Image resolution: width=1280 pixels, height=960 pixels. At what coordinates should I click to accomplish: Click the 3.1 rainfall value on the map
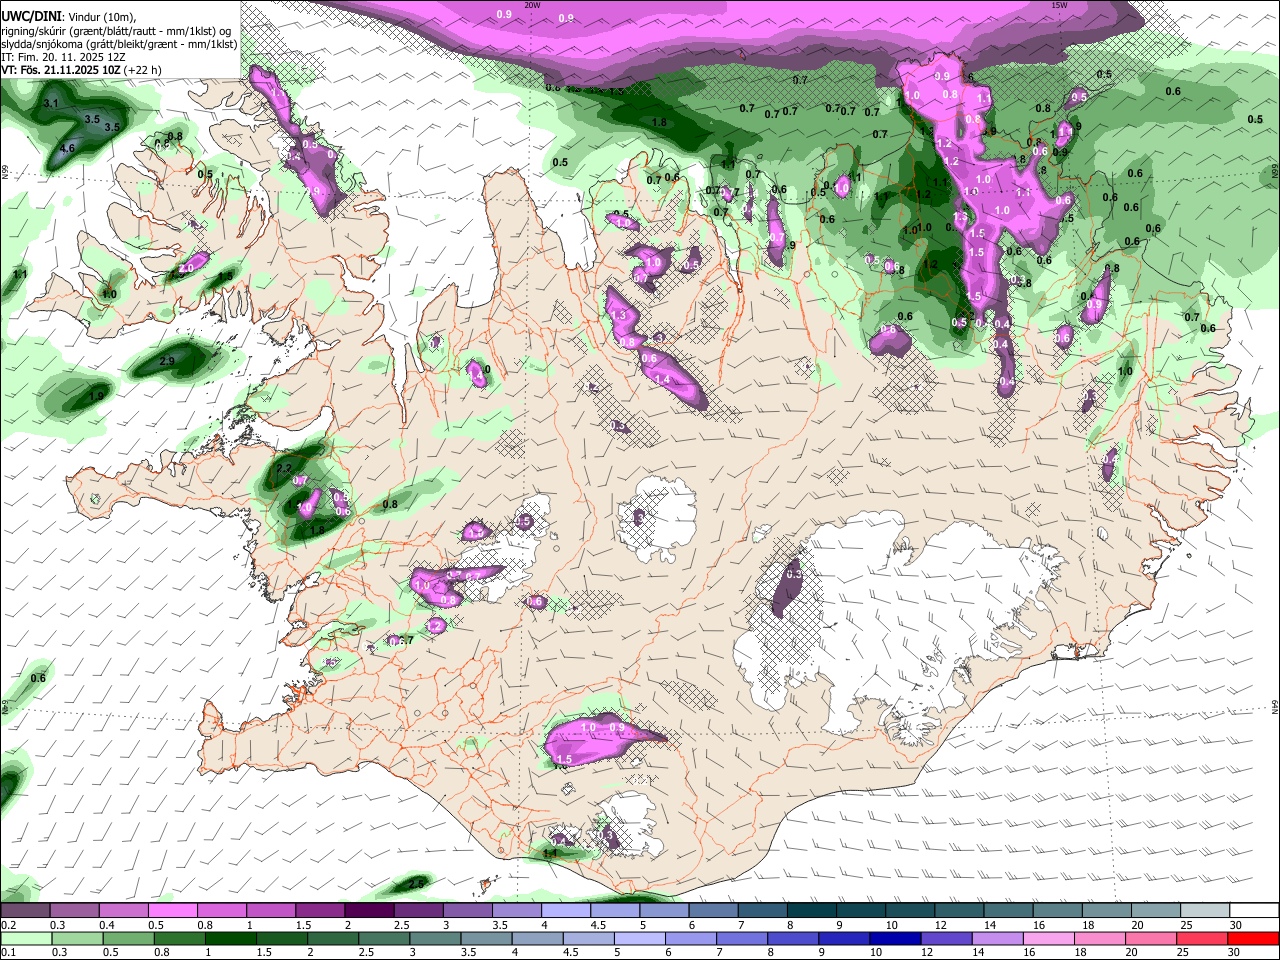[x=52, y=103]
